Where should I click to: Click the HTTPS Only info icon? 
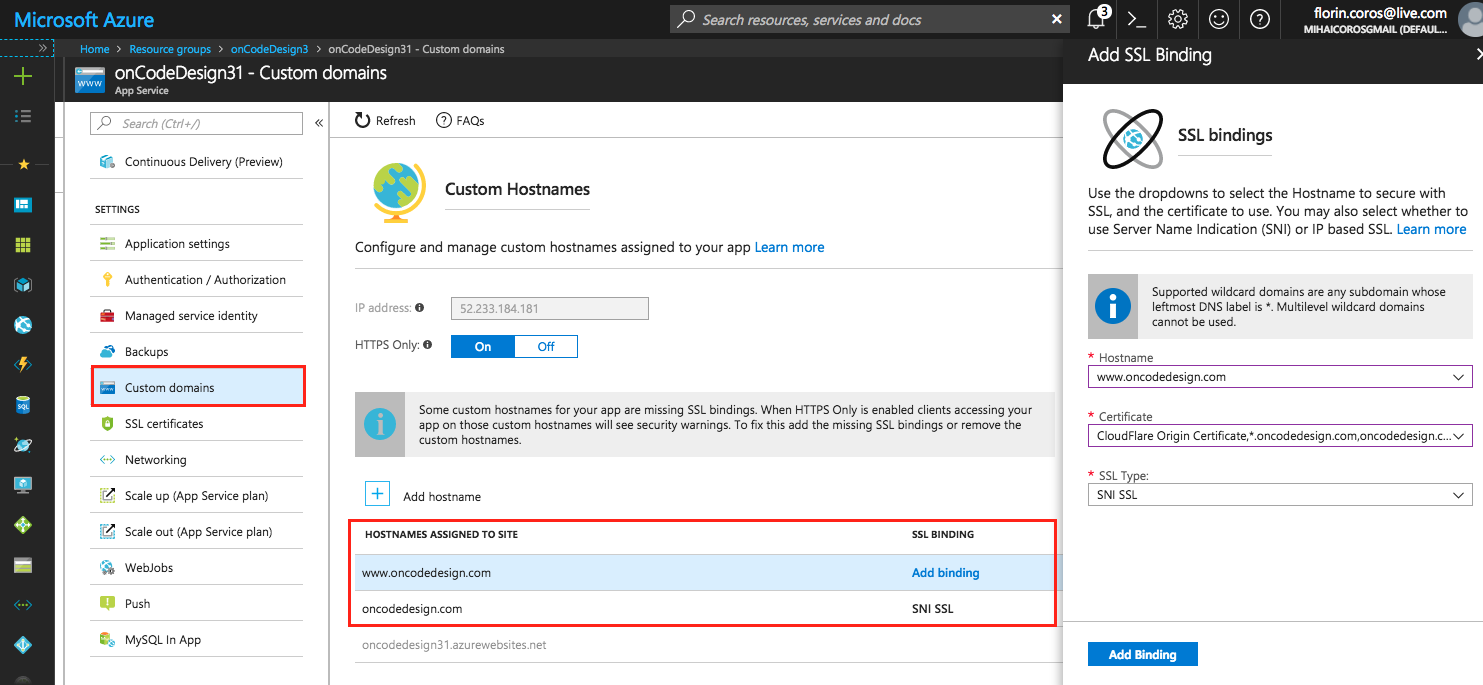[428, 345]
